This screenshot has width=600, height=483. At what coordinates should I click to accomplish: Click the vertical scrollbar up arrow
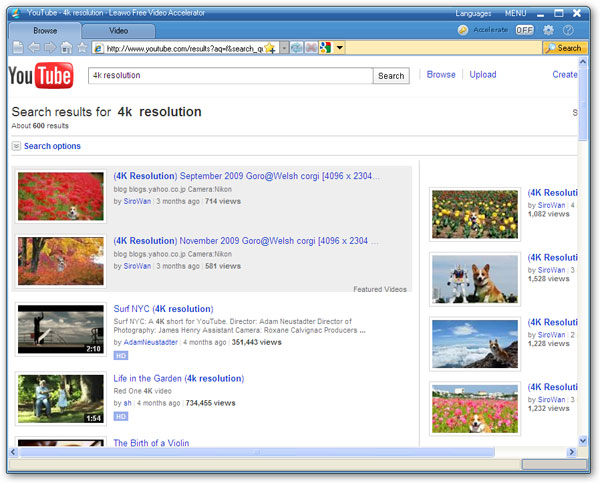tap(582, 62)
